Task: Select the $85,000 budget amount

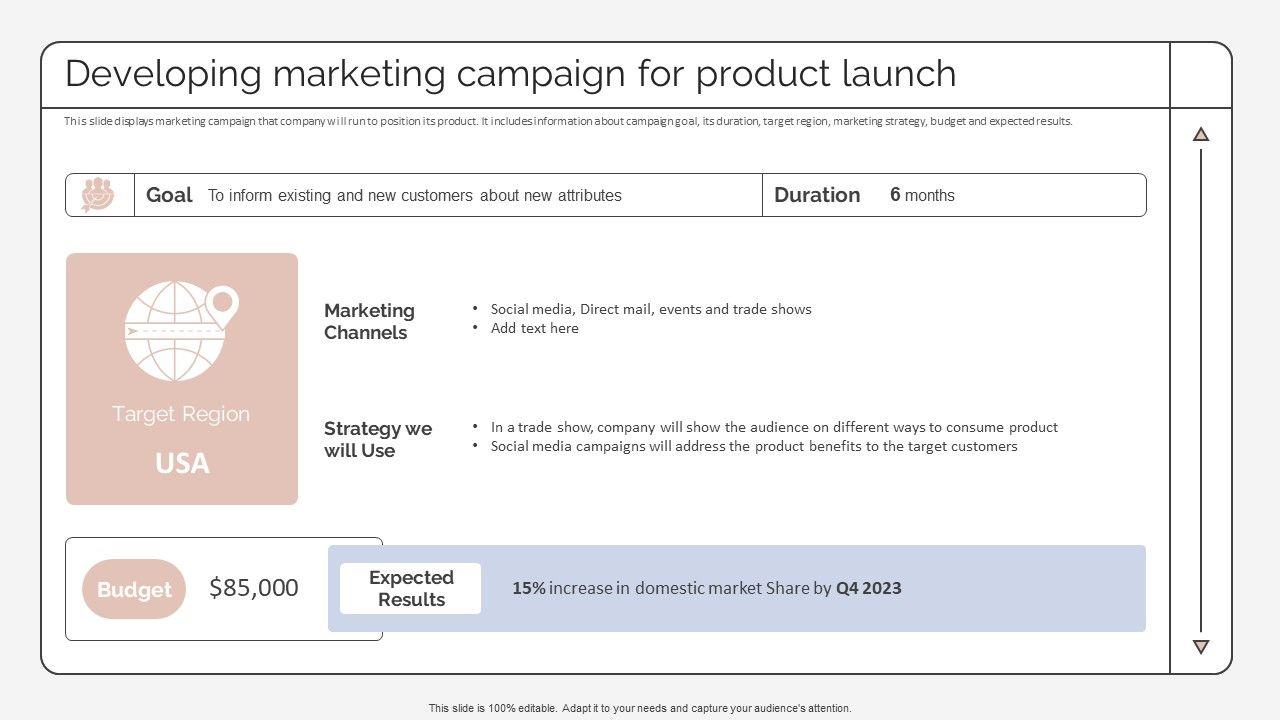Action: [x=254, y=588]
